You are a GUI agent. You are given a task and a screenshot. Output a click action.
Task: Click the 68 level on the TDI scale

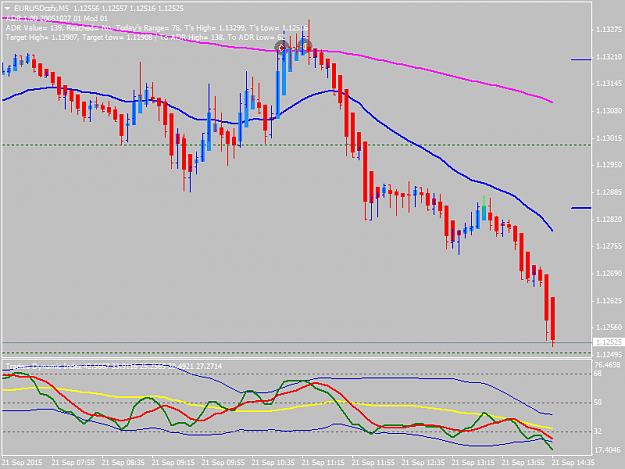598,374
